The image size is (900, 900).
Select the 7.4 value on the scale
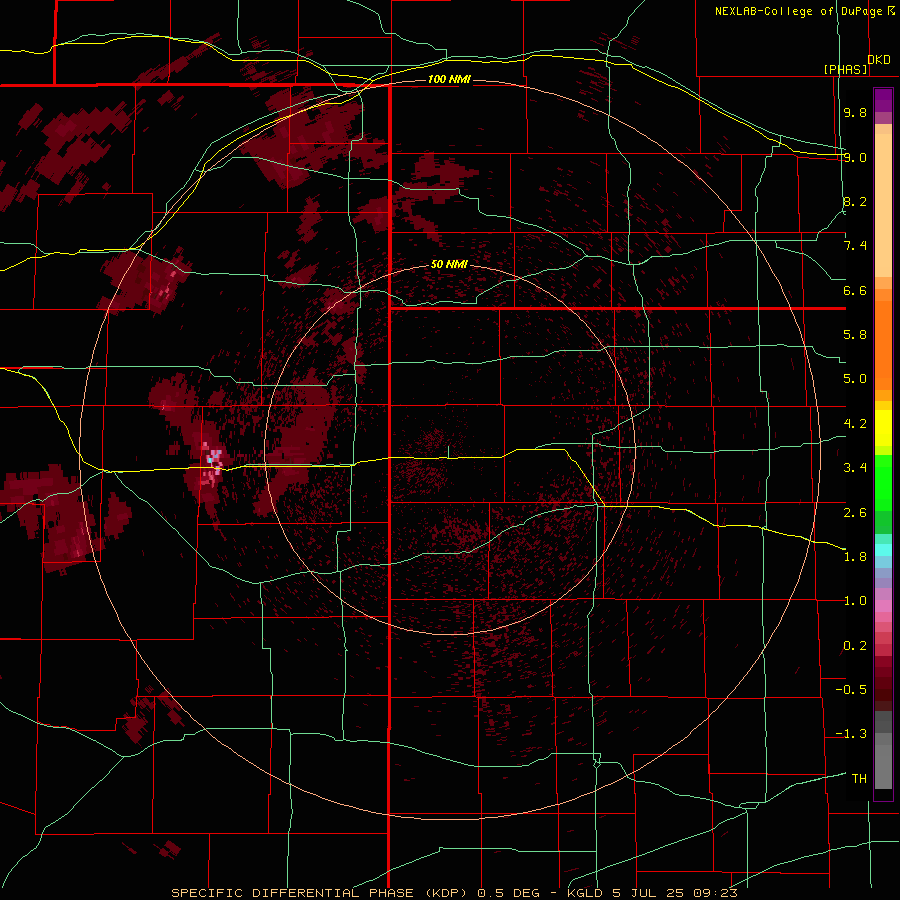pos(855,246)
